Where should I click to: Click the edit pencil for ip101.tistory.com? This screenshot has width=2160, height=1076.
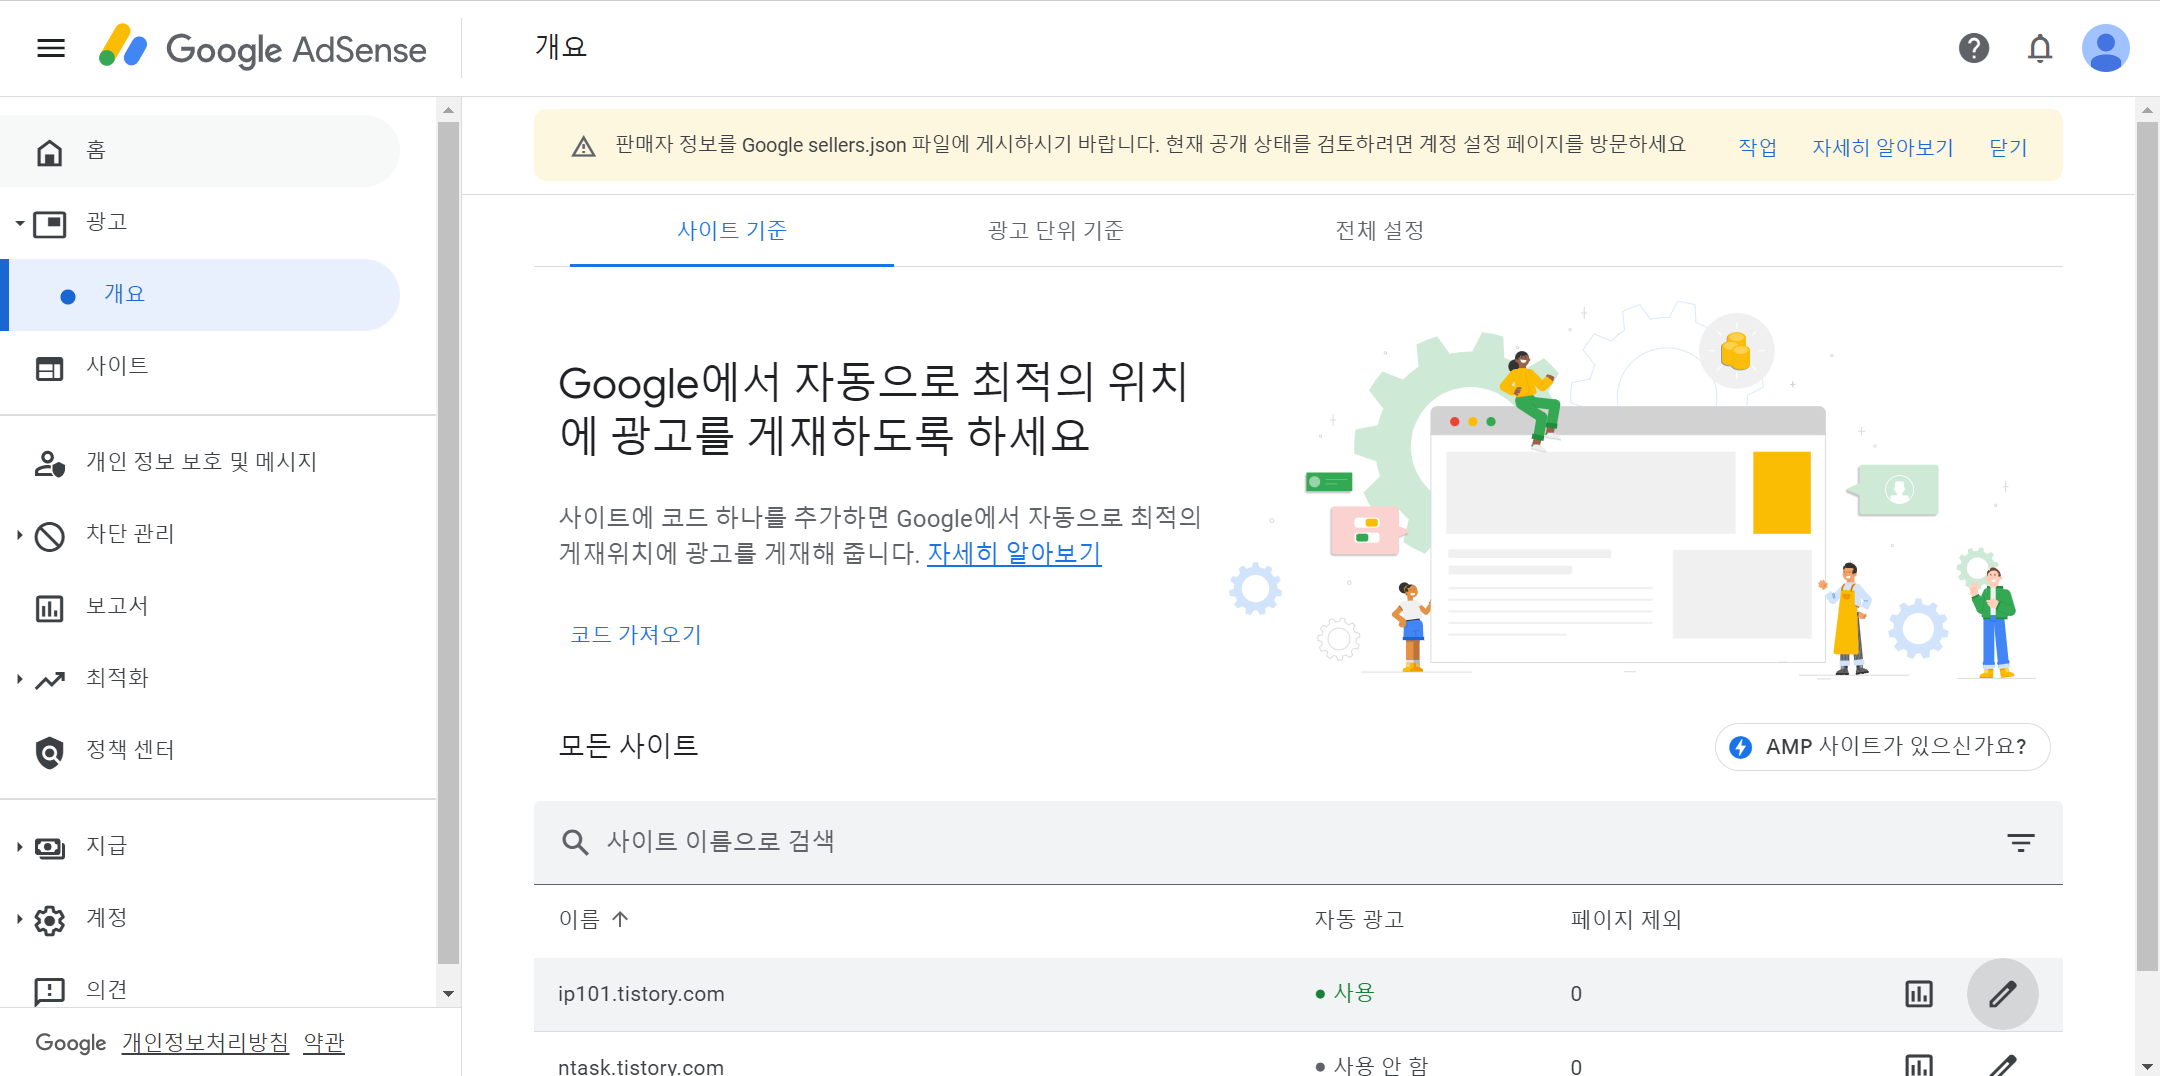[2003, 994]
